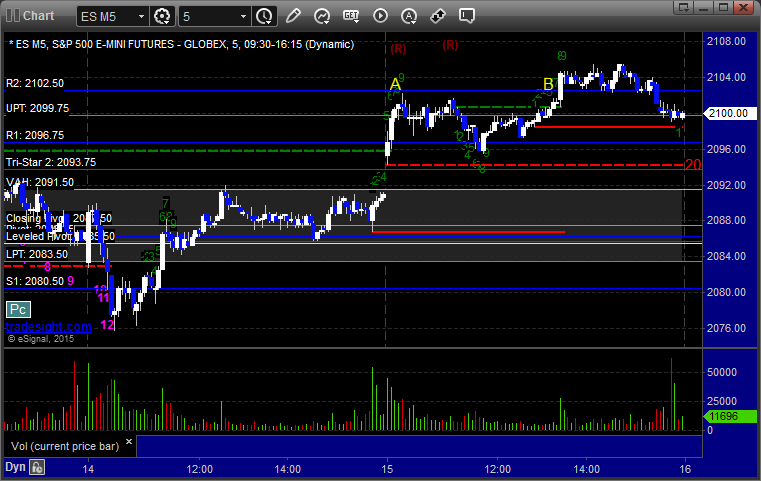Open the tradesight.com link

[49, 327]
